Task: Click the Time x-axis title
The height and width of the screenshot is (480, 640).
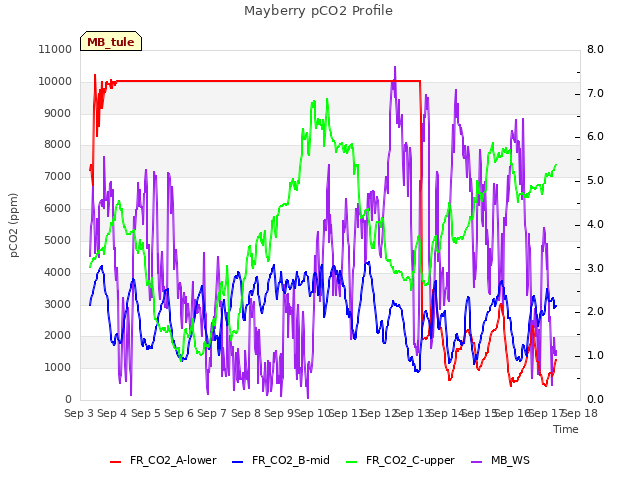Action: (566, 429)
